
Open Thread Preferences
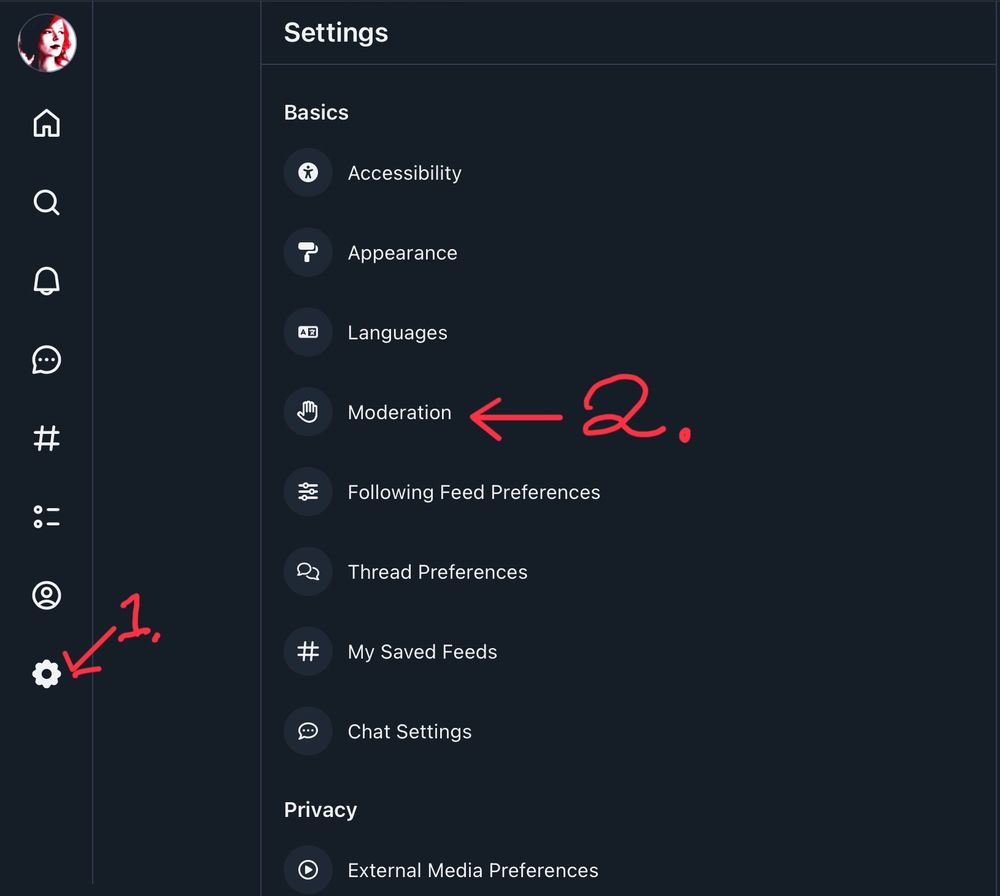(x=628, y=571)
